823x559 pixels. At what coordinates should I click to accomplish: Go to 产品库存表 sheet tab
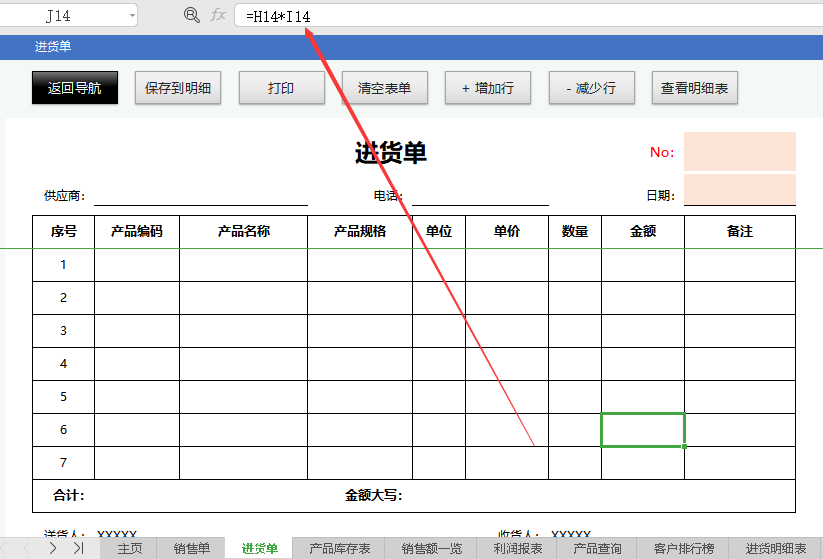pyautogui.click(x=339, y=548)
